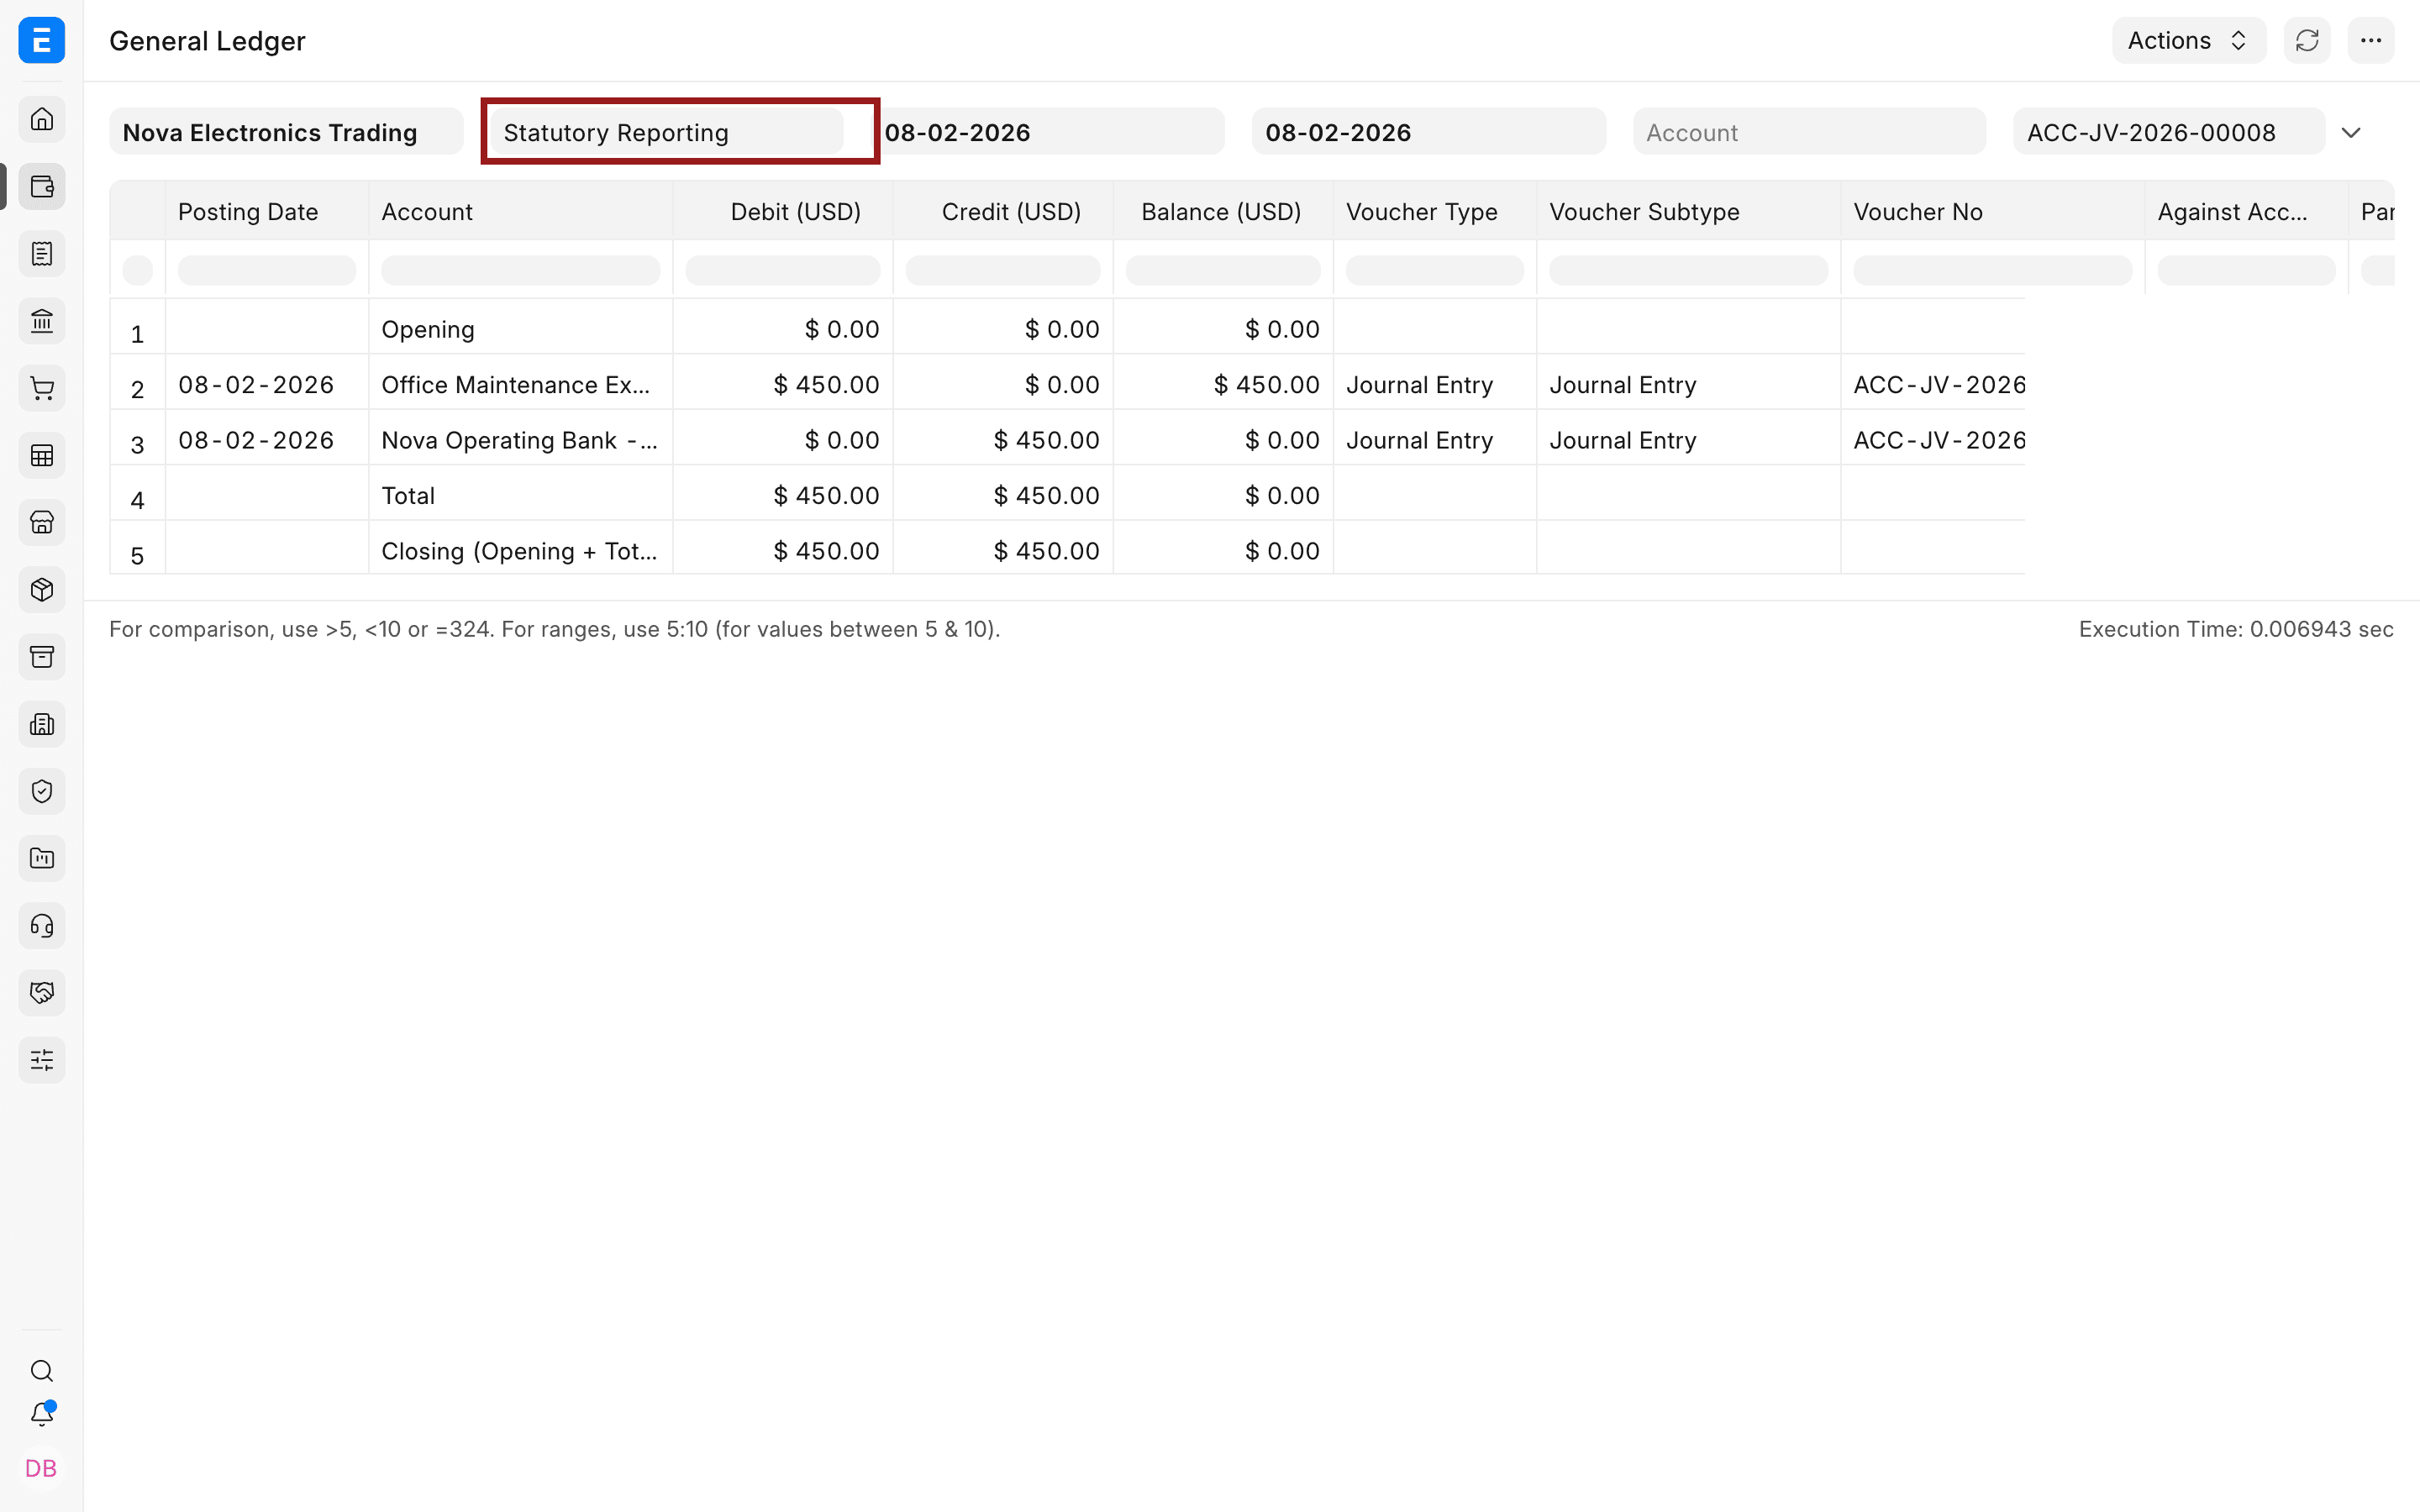Screen dimensions: 2420x1512
Task: Open the table grid sidebar icon
Action: click(42, 455)
